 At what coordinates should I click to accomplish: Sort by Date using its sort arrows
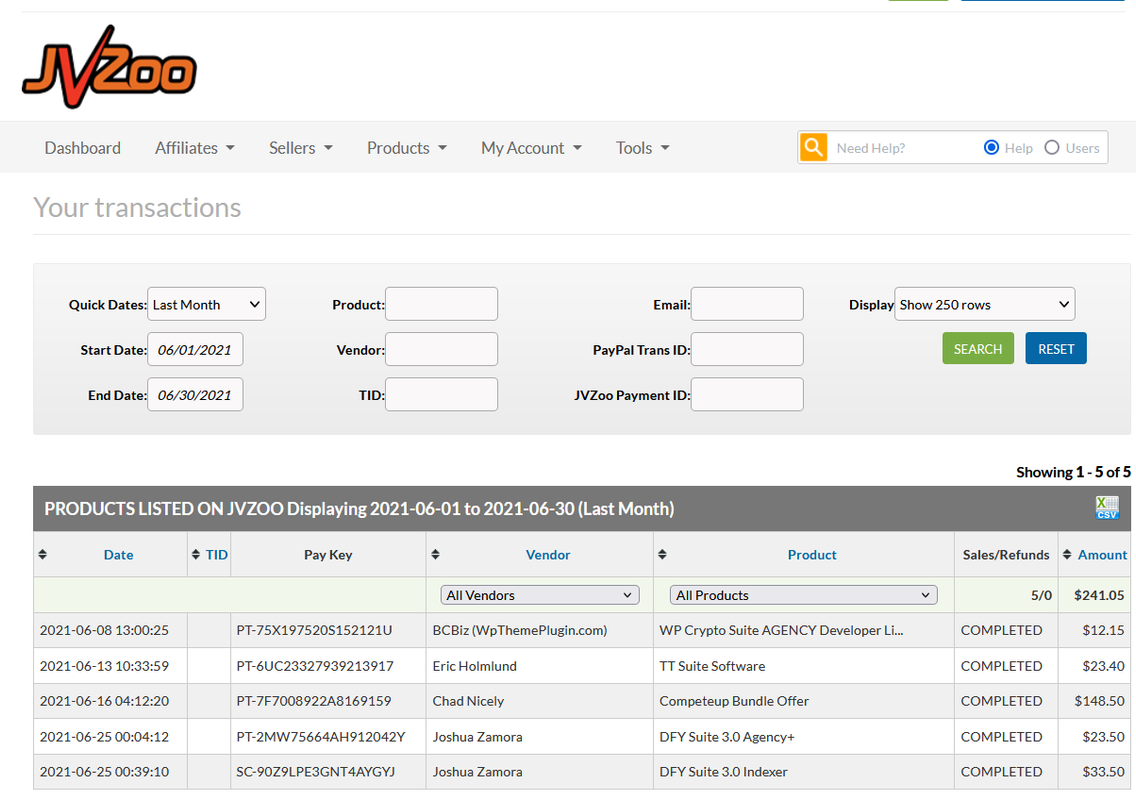tap(43, 554)
